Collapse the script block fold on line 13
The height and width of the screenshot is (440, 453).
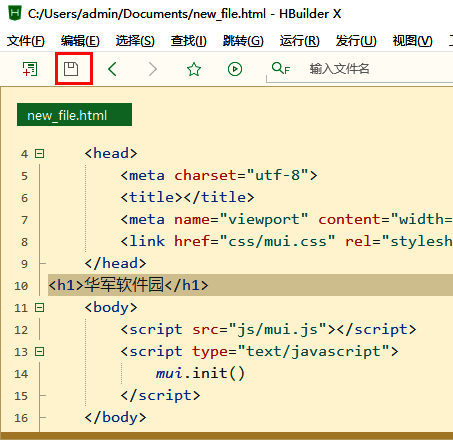pyautogui.click(x=40, y=351)
